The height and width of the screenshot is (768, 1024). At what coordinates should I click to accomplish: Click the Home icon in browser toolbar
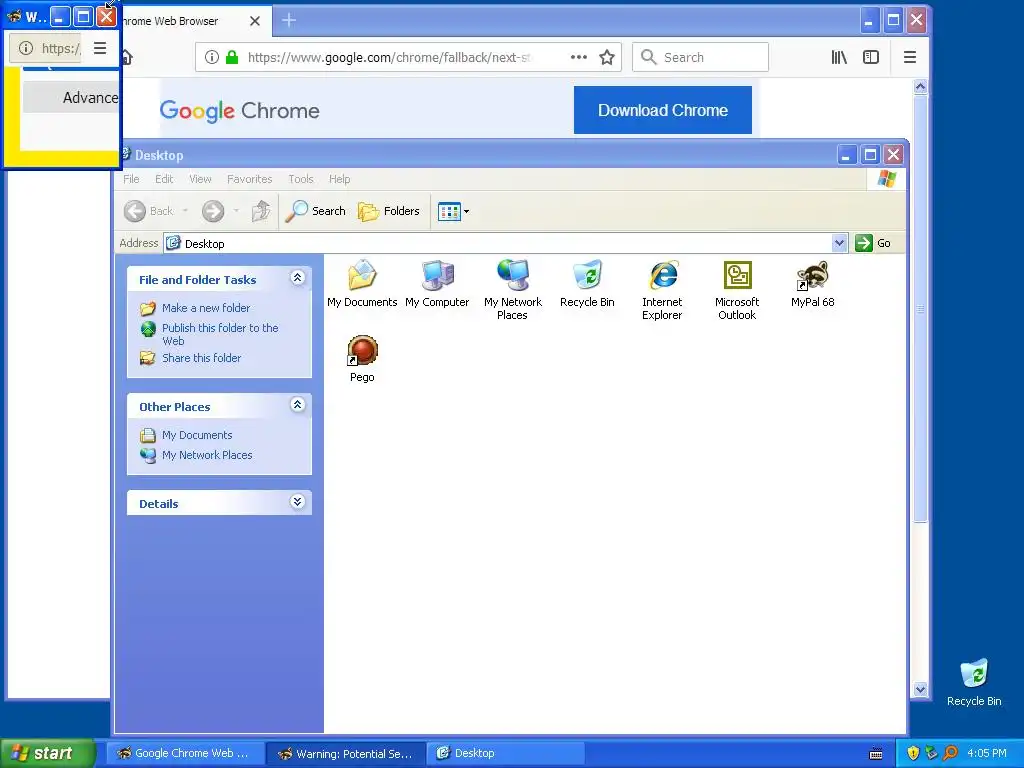point(127,57)
